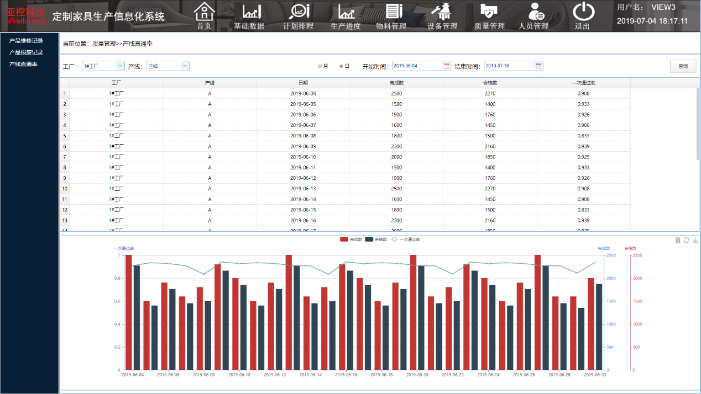Open calendar picker for end date

point(538,66)
